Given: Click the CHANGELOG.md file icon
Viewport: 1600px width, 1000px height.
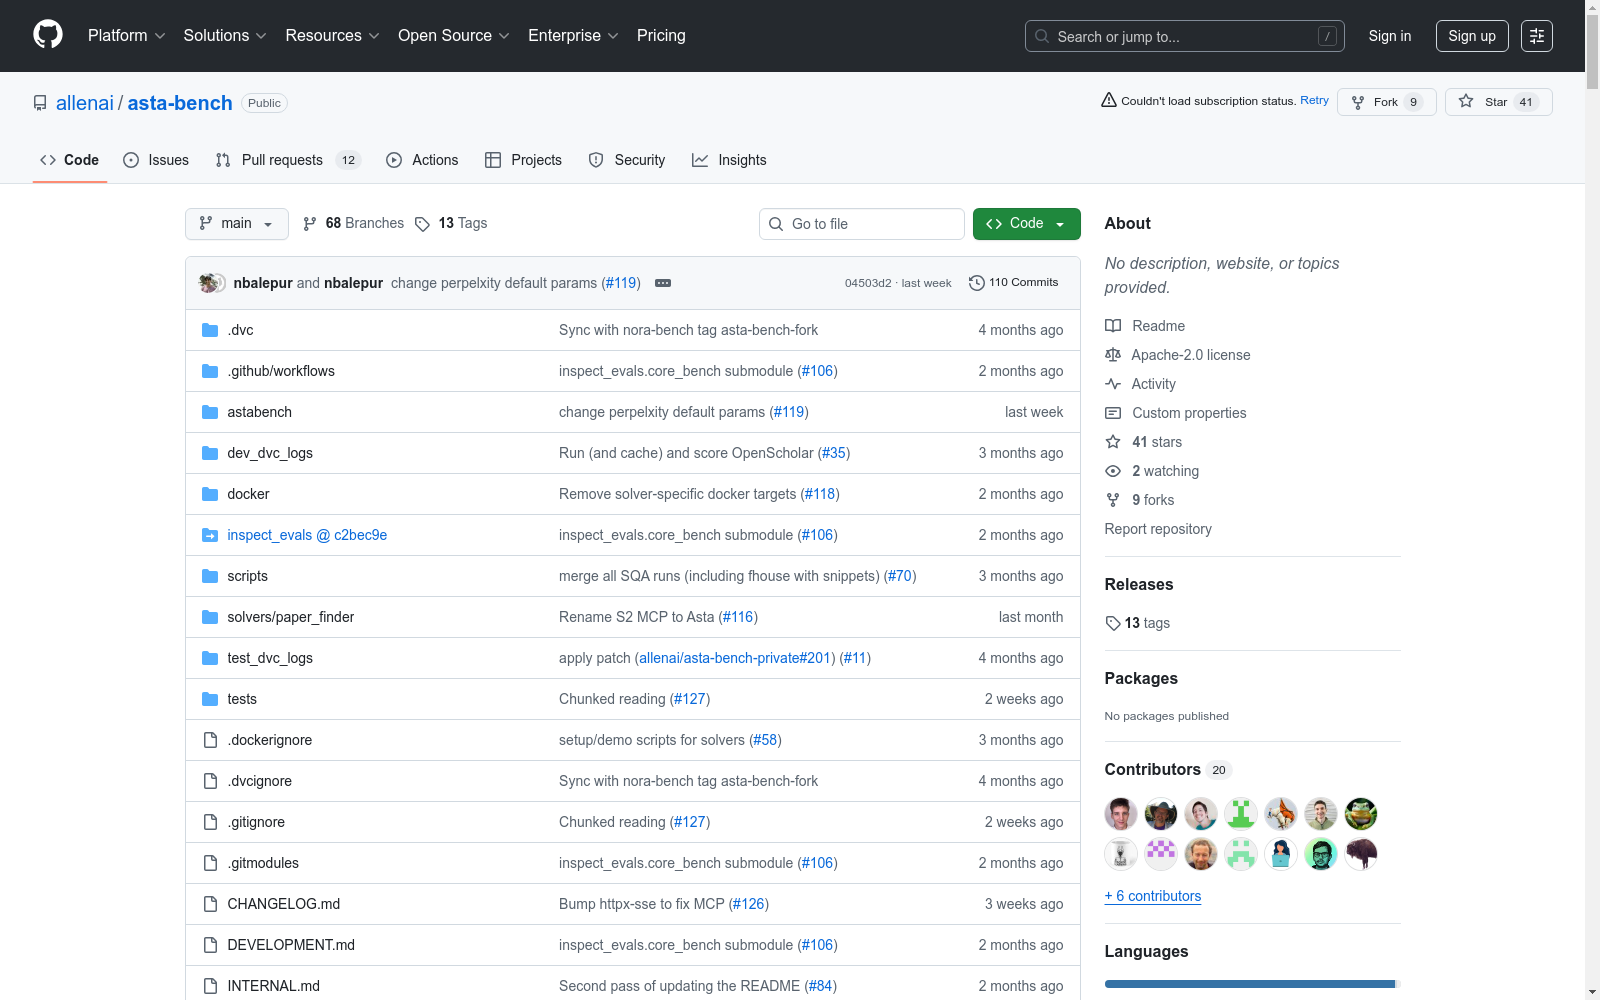Looking at the screenshot, I should (210, 904).
